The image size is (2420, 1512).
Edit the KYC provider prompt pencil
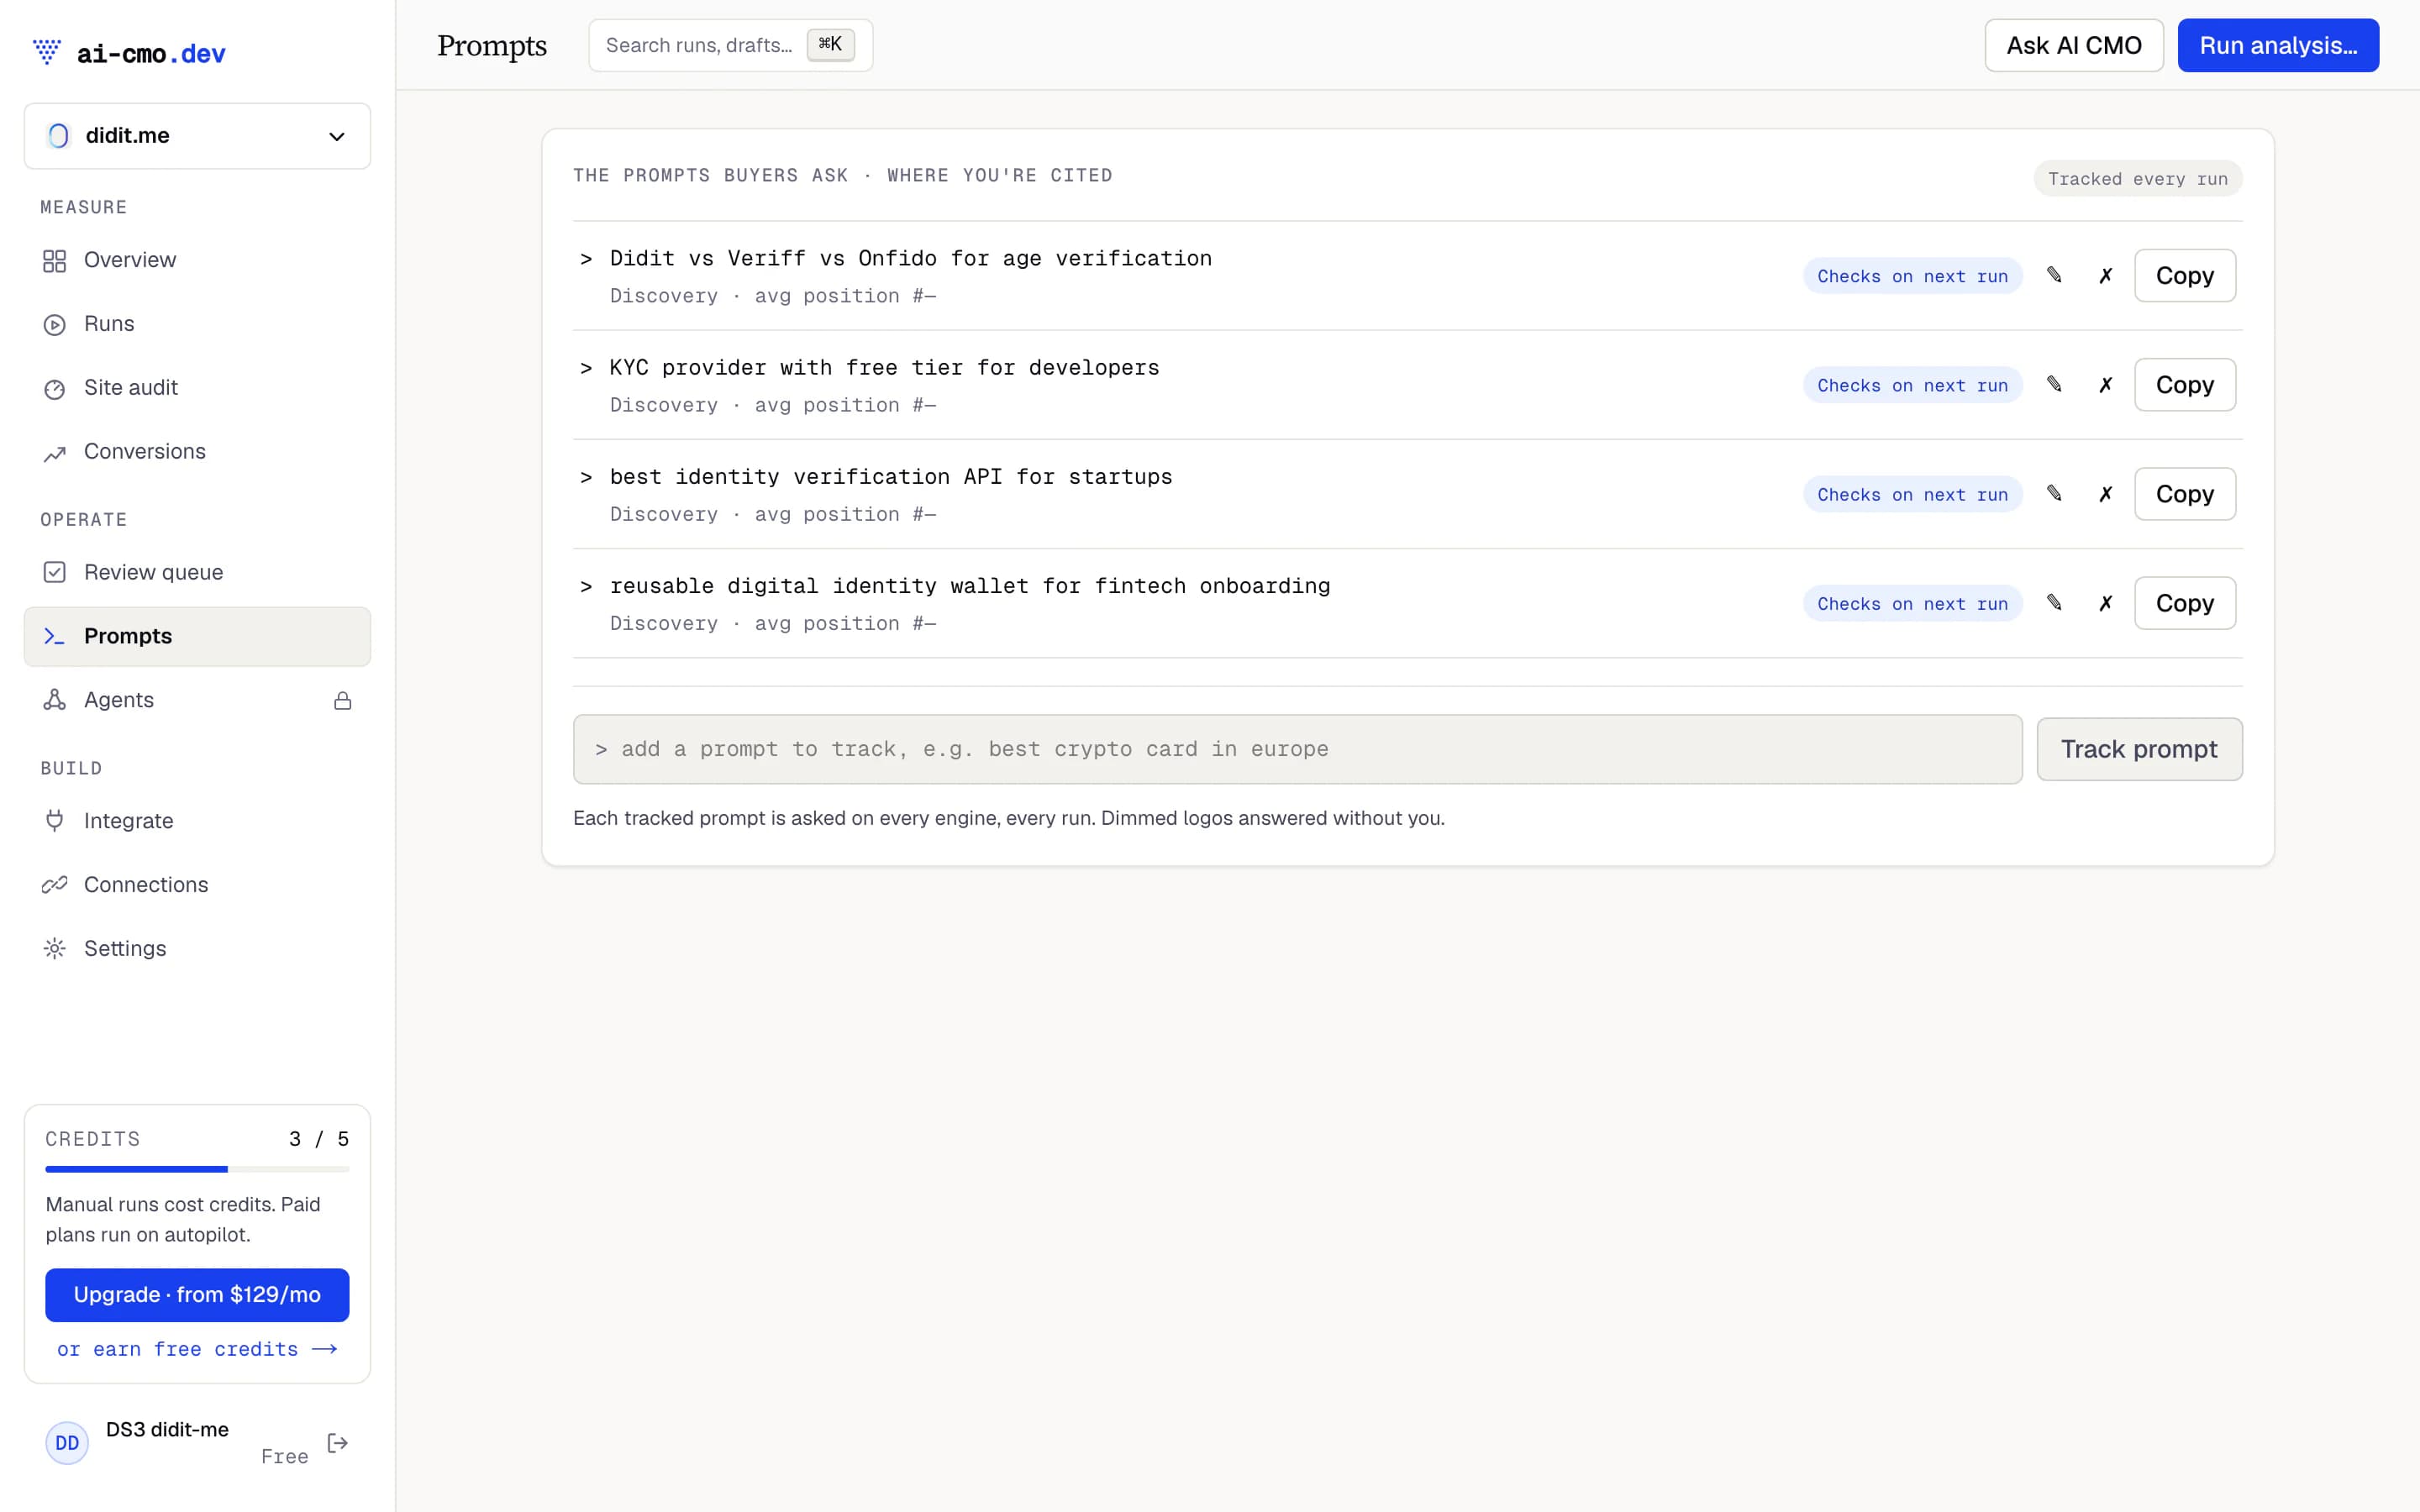2054,384
